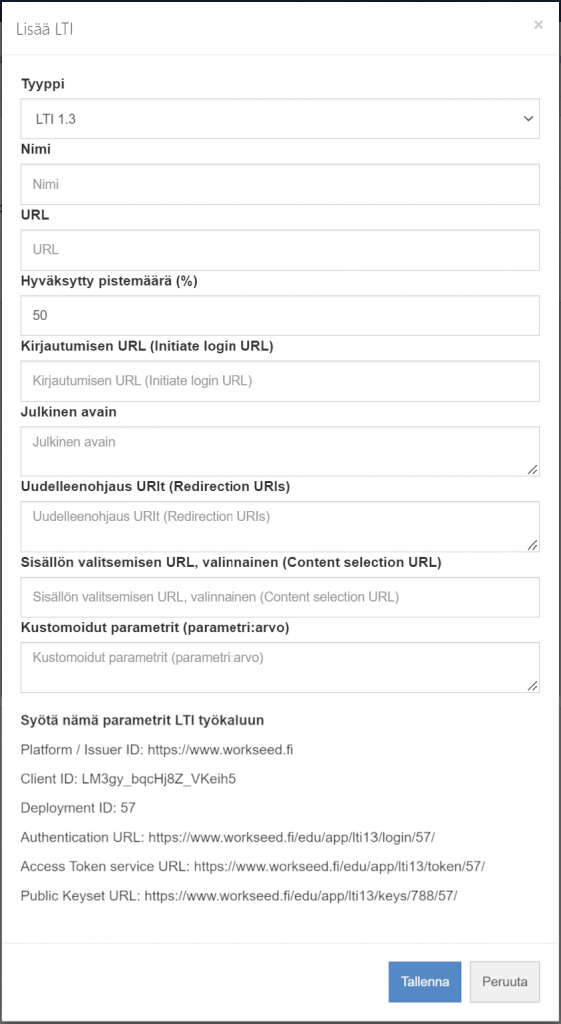Click into the URL text field
This screenshot has height=1024, width=561.
280,249
